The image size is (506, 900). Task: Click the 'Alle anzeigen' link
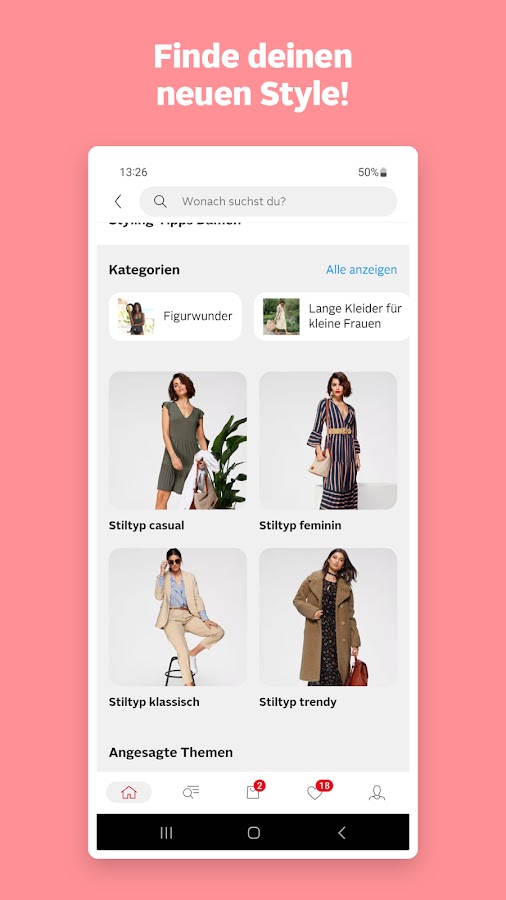coord(361,270)
